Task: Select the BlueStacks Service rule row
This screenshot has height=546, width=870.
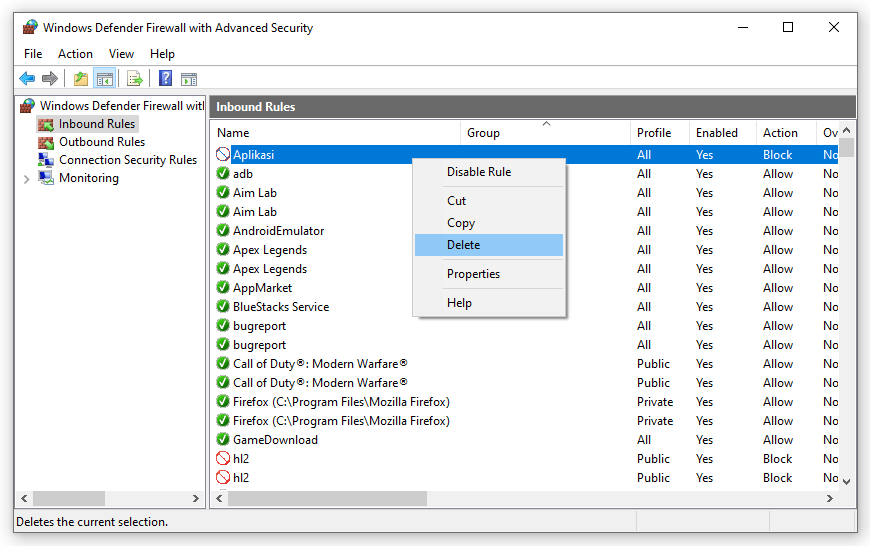Action: click(x=525, y=306)
